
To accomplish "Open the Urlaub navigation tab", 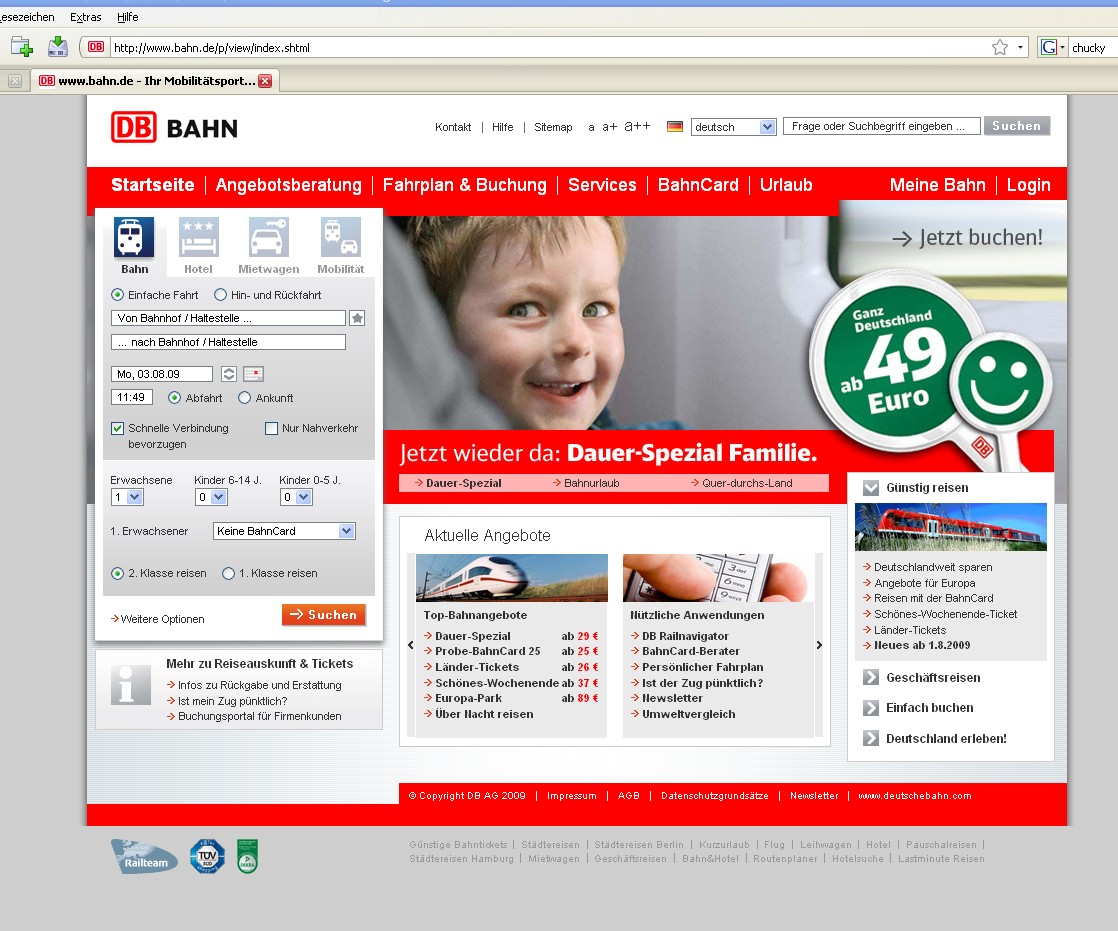I will pos(786,185).
